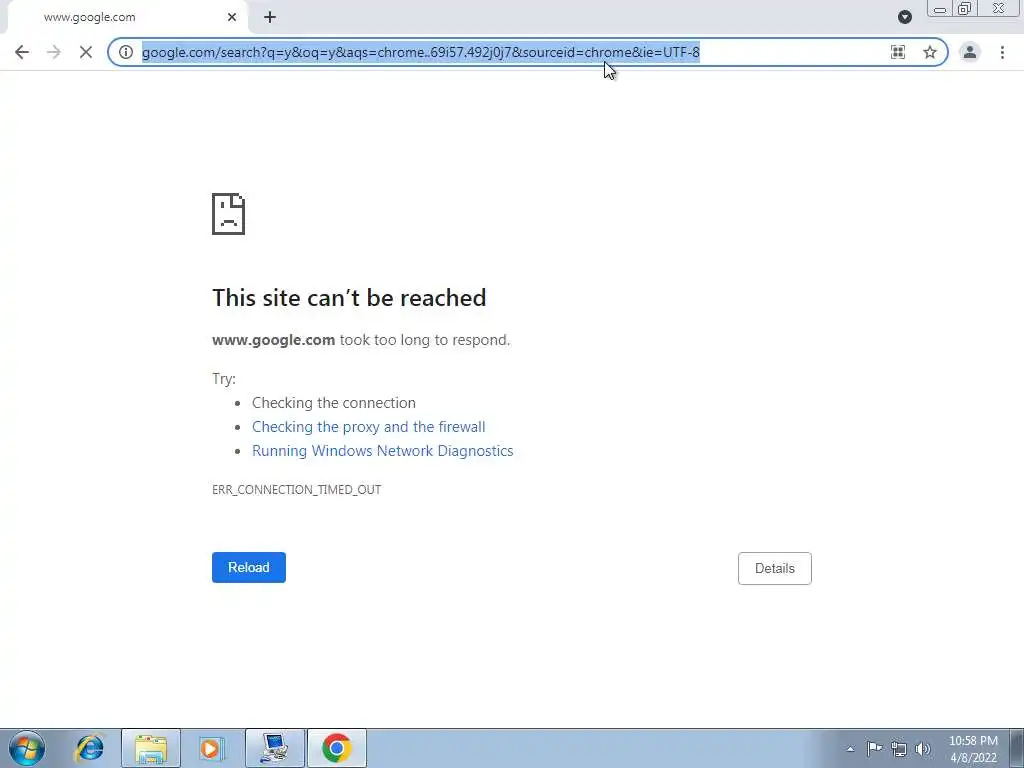Click the Show desktop button
1024x768 pixels.
(1017, 748)
